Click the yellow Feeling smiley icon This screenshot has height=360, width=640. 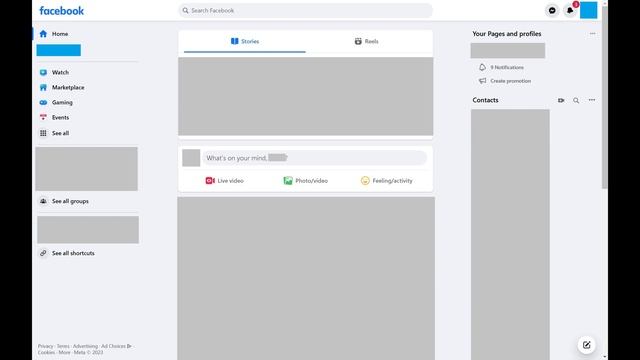[x=365, y=180]
